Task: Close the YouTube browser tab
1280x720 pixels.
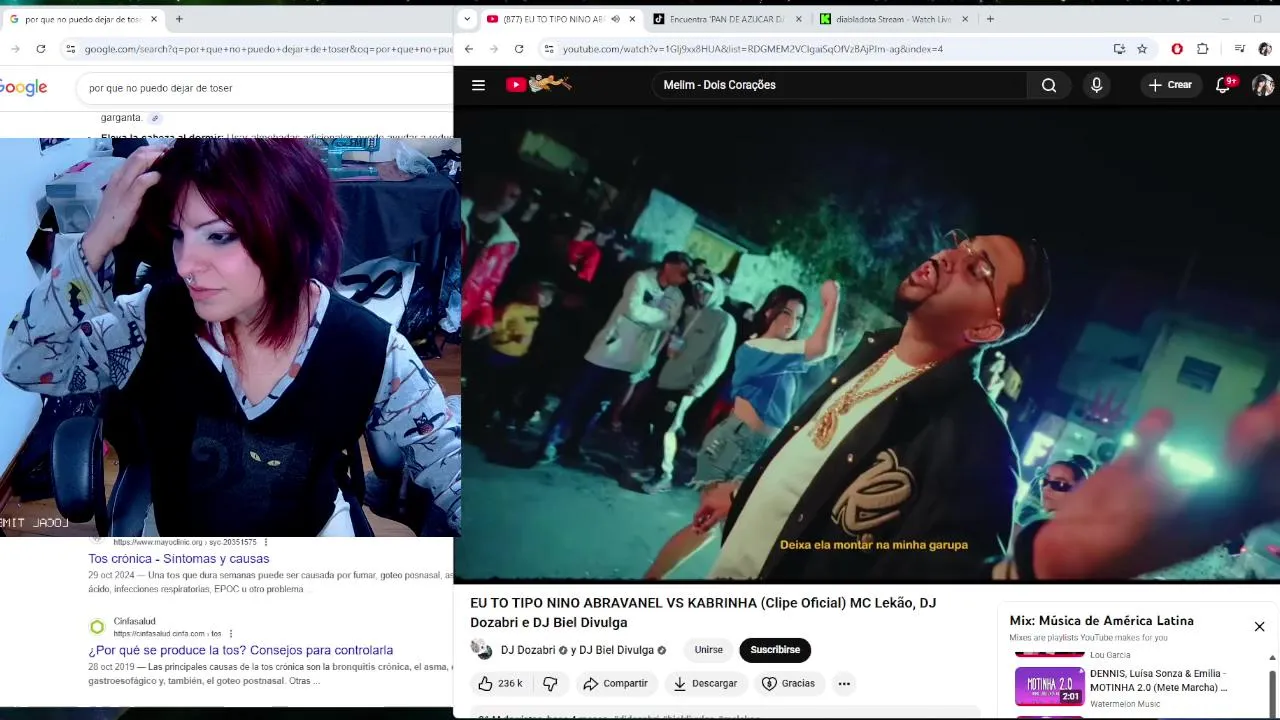Action: pos(632,19)
